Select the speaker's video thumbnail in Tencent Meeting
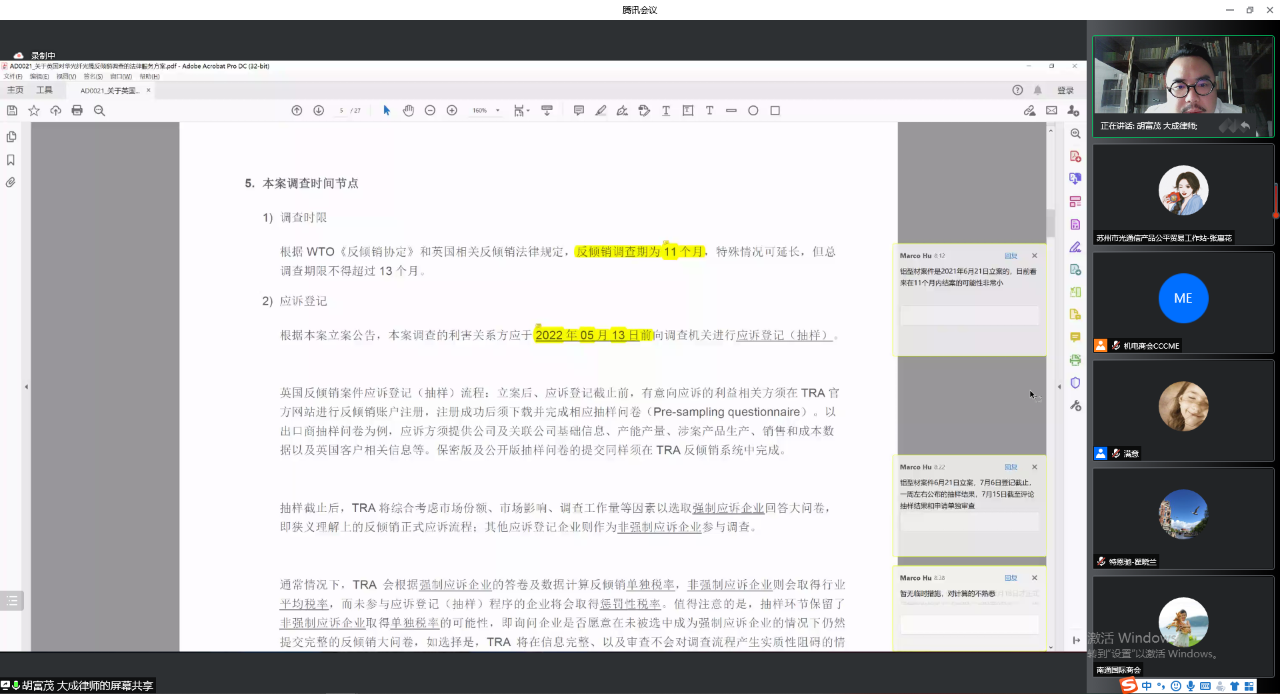The height and width of the screenshot is (694, 1280). pos(1183,86)
